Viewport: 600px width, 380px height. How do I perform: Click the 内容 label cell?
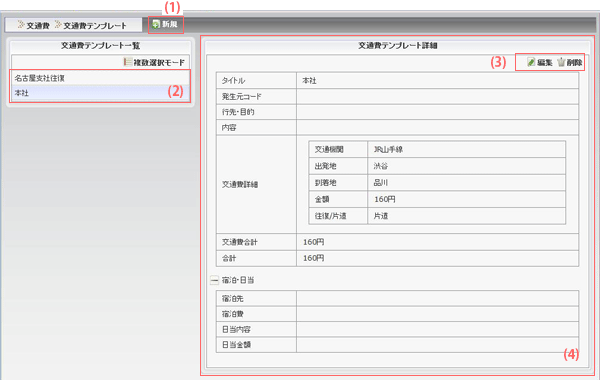(256, 127)
